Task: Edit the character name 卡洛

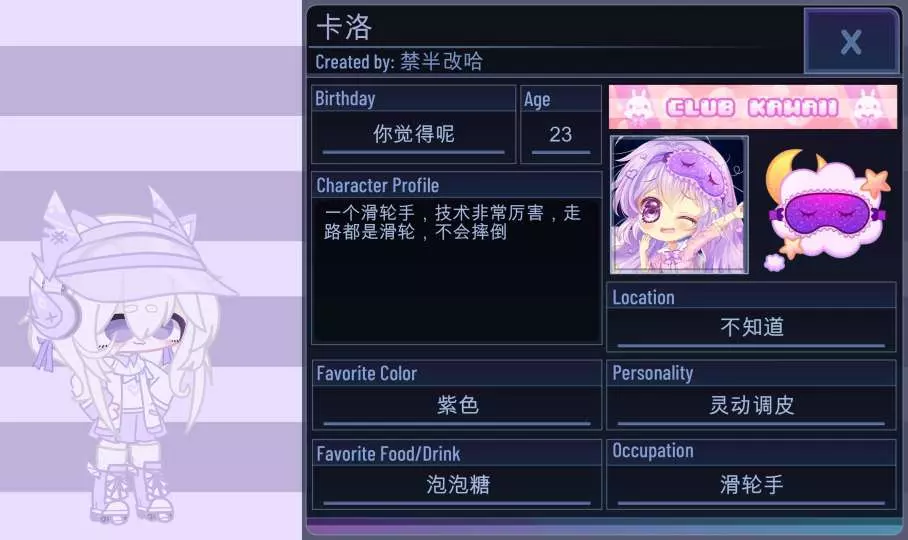Action: [x=344, y=27]
